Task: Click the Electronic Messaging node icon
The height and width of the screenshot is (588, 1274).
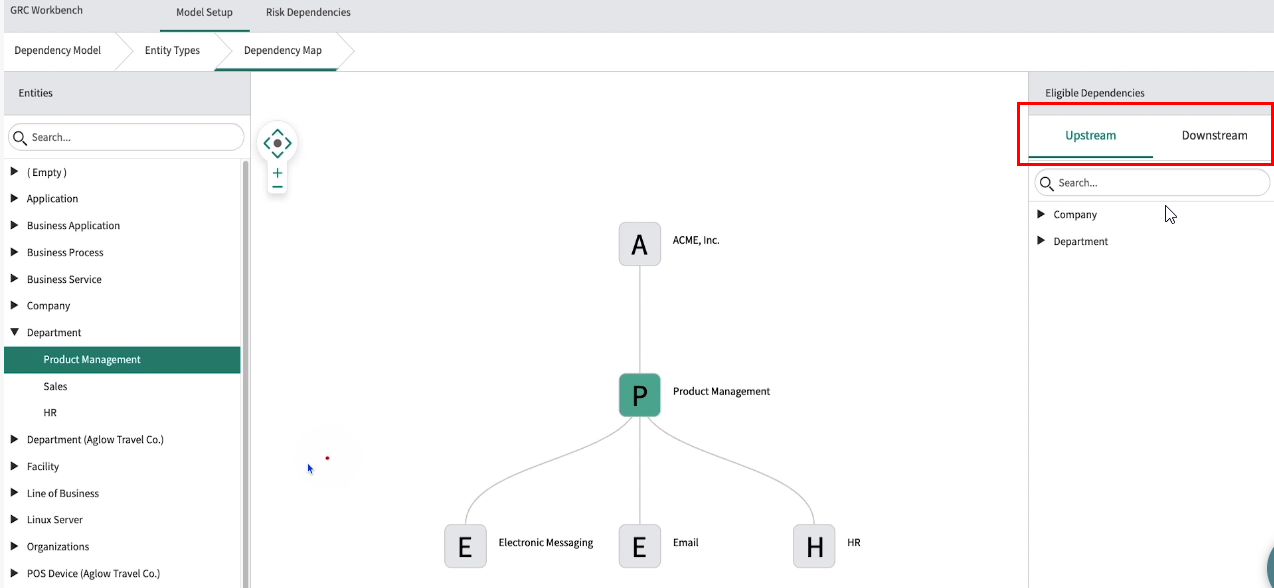Action: point(465,546)
